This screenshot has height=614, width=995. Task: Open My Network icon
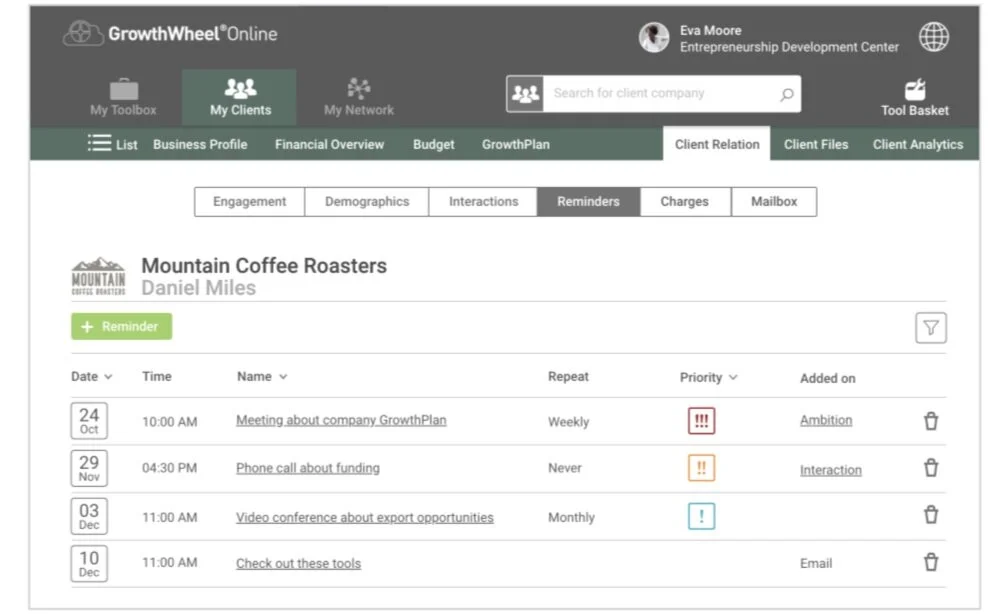(x=359, y=89)
